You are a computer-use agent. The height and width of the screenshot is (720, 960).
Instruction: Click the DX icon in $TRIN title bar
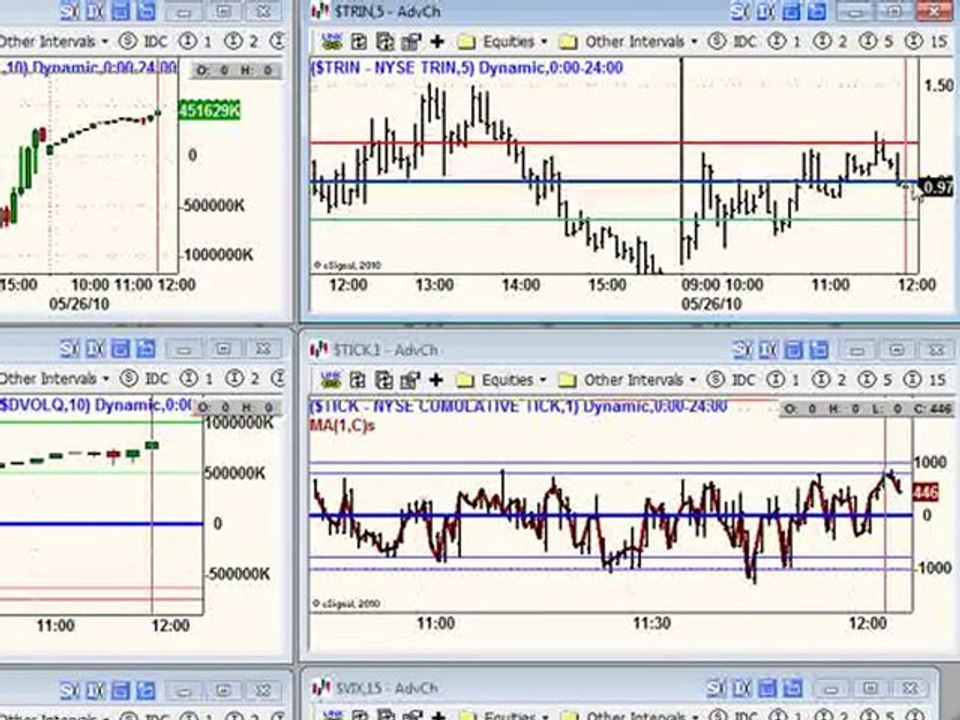click(764, 10)
